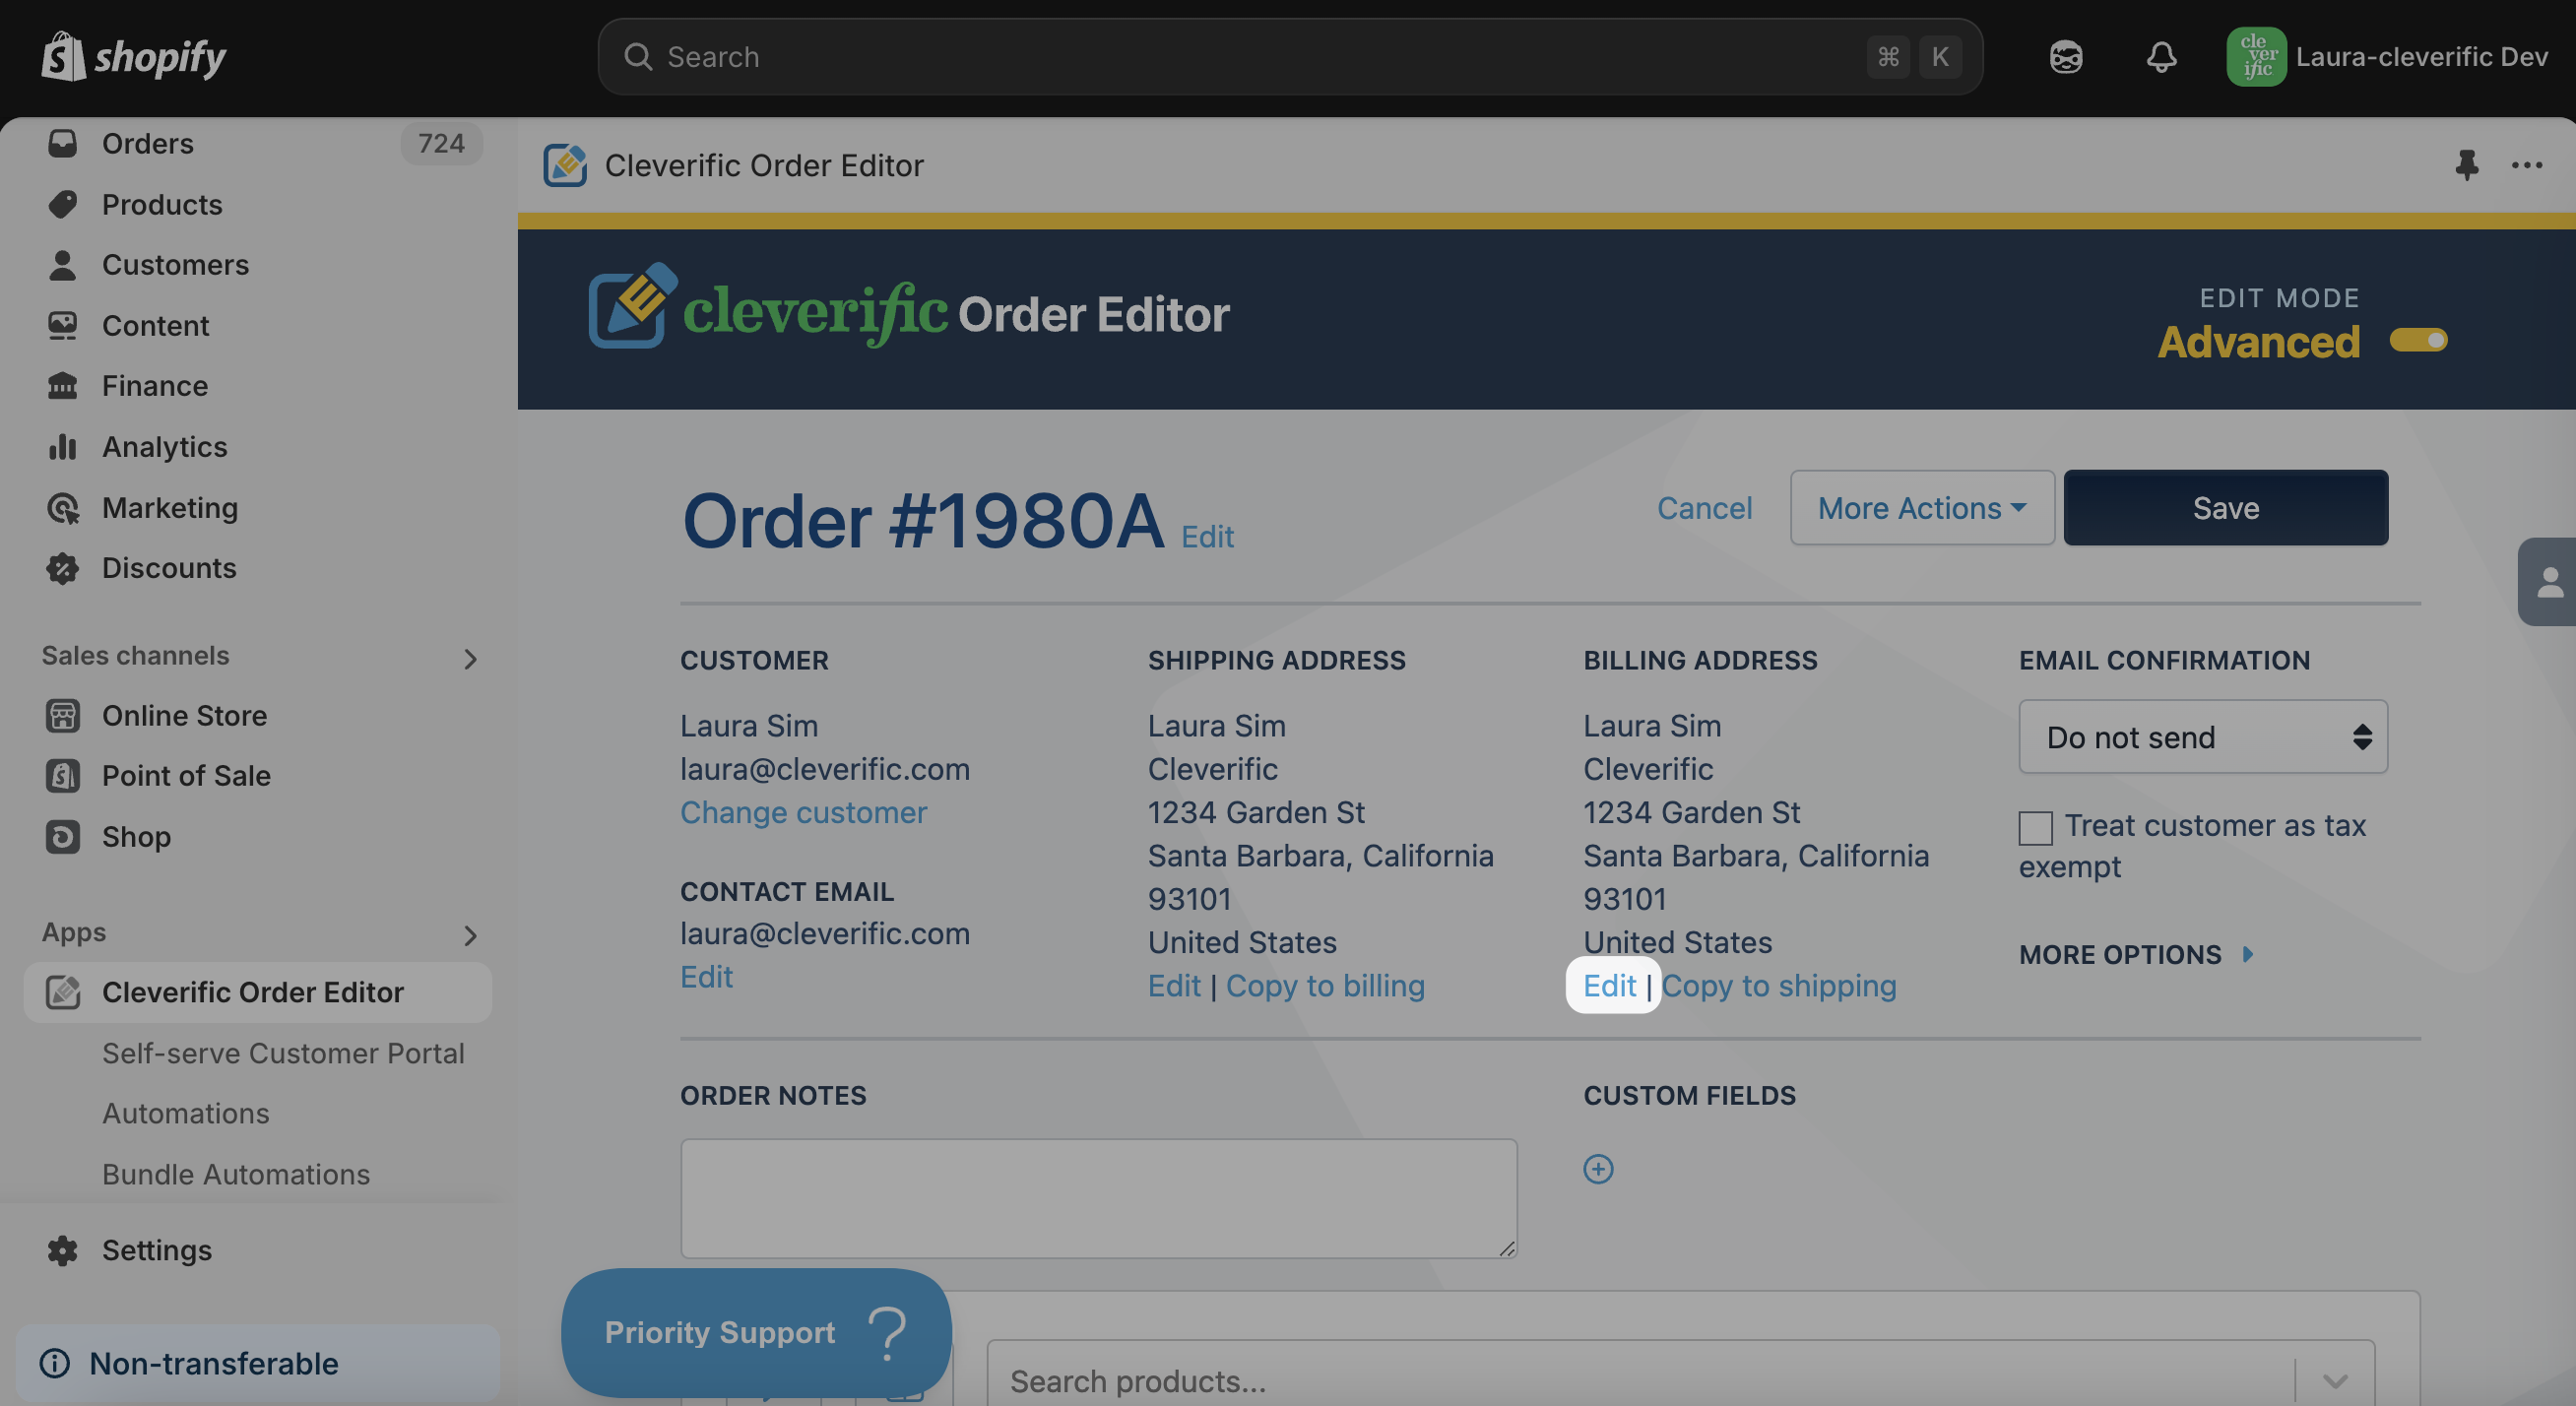Click the Search products input field
This screenshot has height=1406, width=2576.
(x=1640, y=1381)
